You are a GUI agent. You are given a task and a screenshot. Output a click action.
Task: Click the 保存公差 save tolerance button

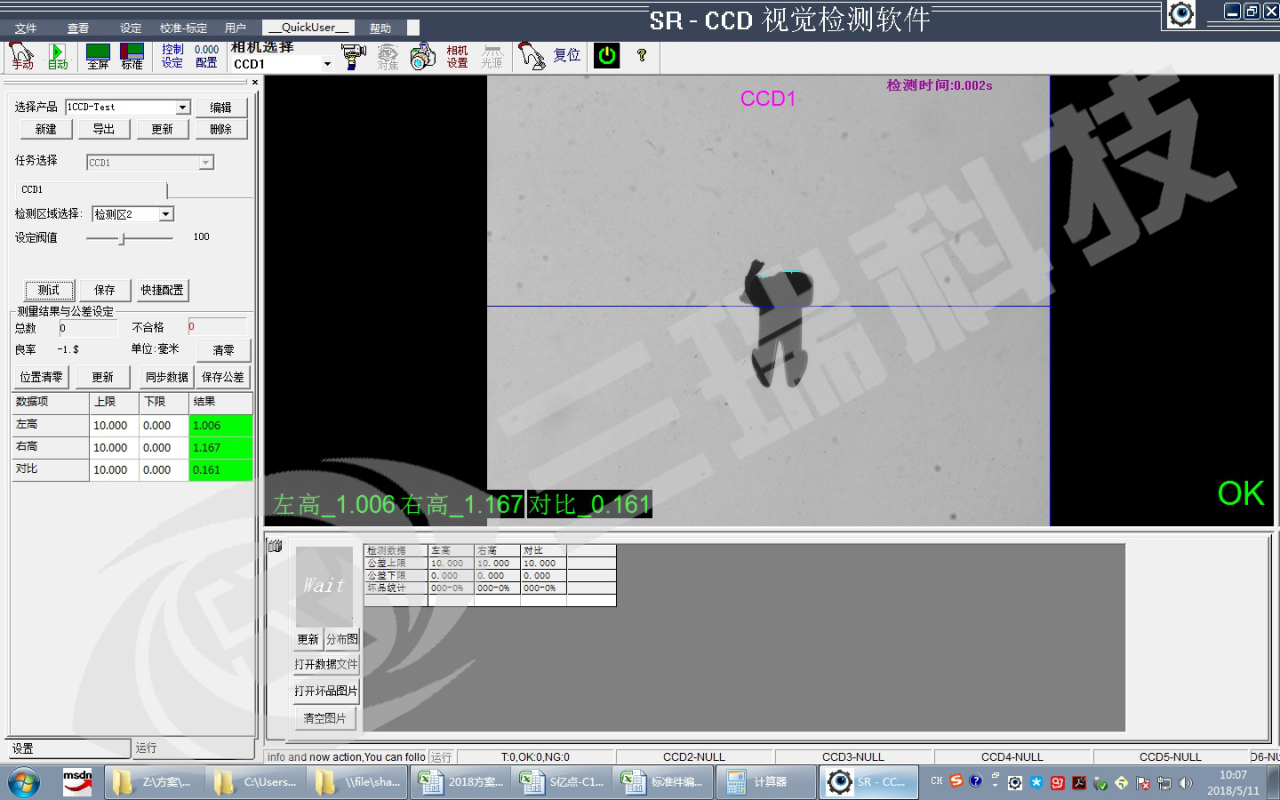pos(223,377)
